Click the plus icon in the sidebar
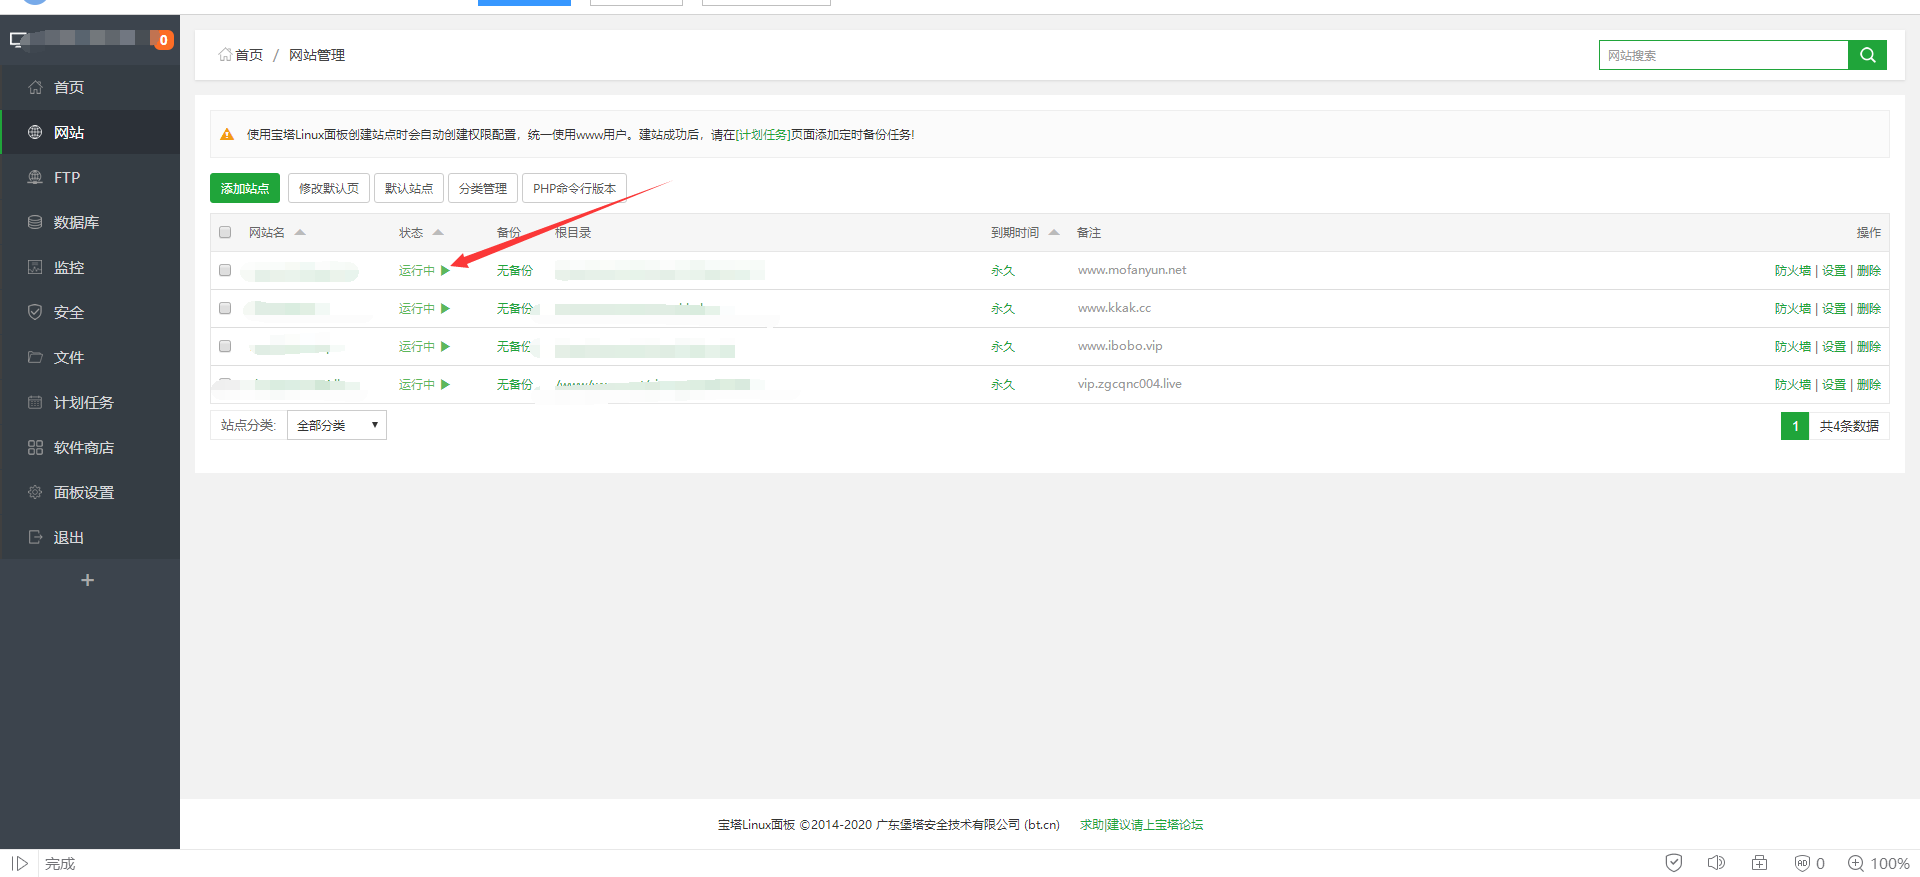The width and height of the screenshot is (1920, 877). click(x=88, y=580)
